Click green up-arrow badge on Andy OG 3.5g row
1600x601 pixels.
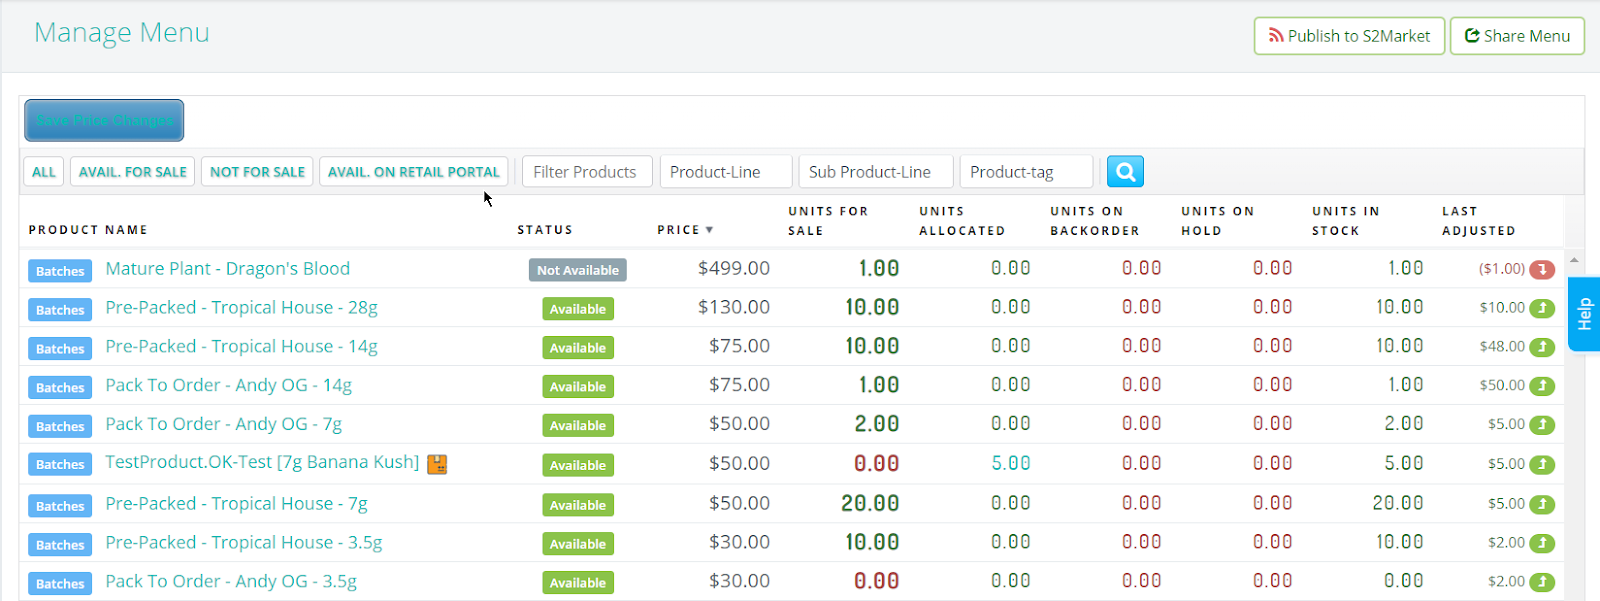click(x=1542, y=582)
